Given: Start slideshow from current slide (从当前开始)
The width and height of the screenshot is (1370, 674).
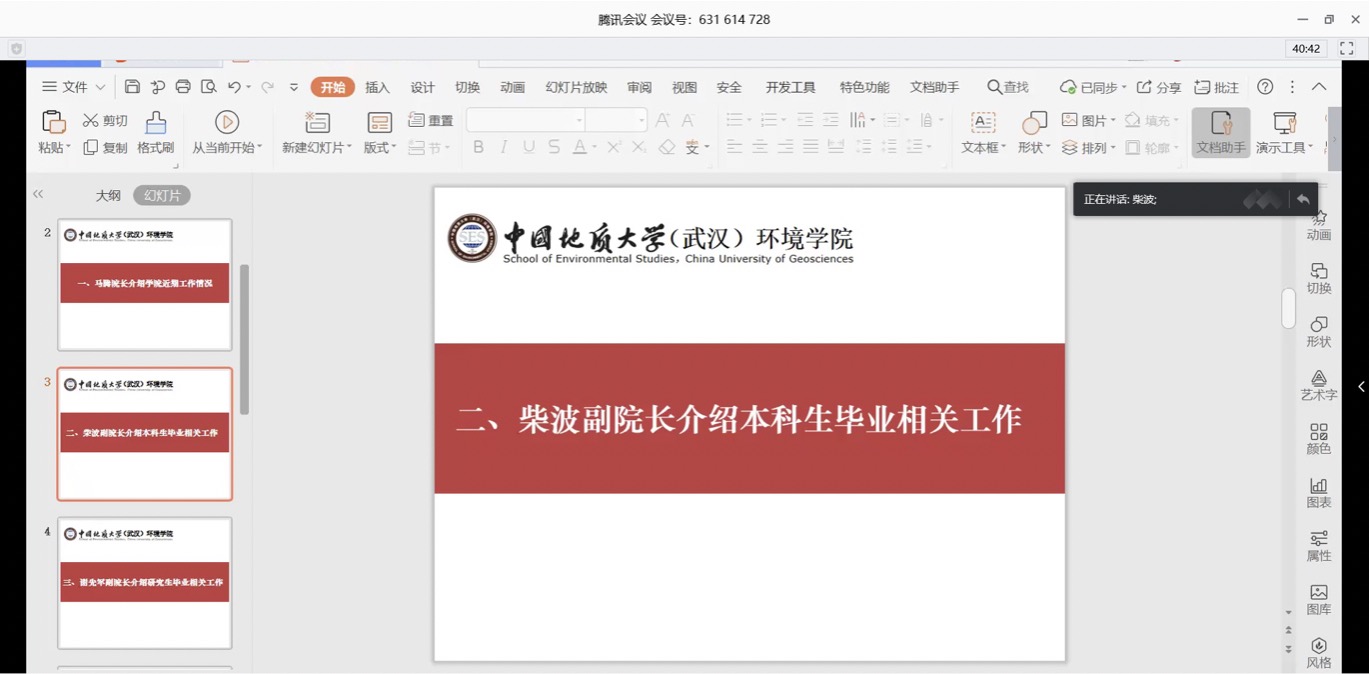Looking at the screenshot, I should 227,132.
